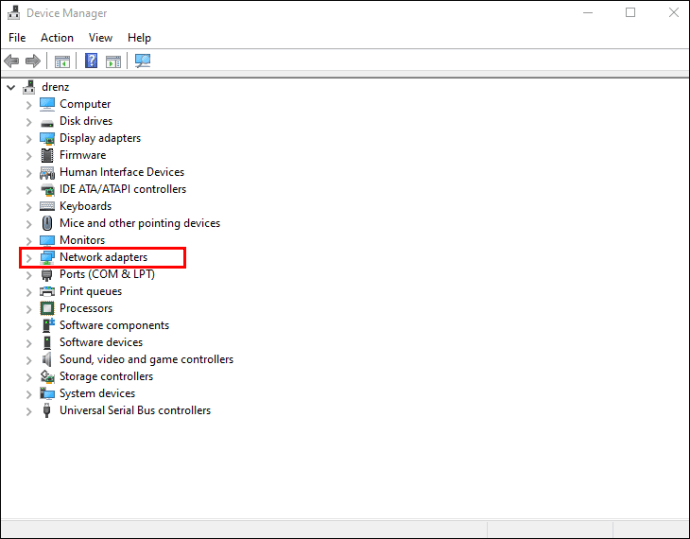The image size is (690, 539).
Task: Select the Firmware label
Action: click(83, 155)
